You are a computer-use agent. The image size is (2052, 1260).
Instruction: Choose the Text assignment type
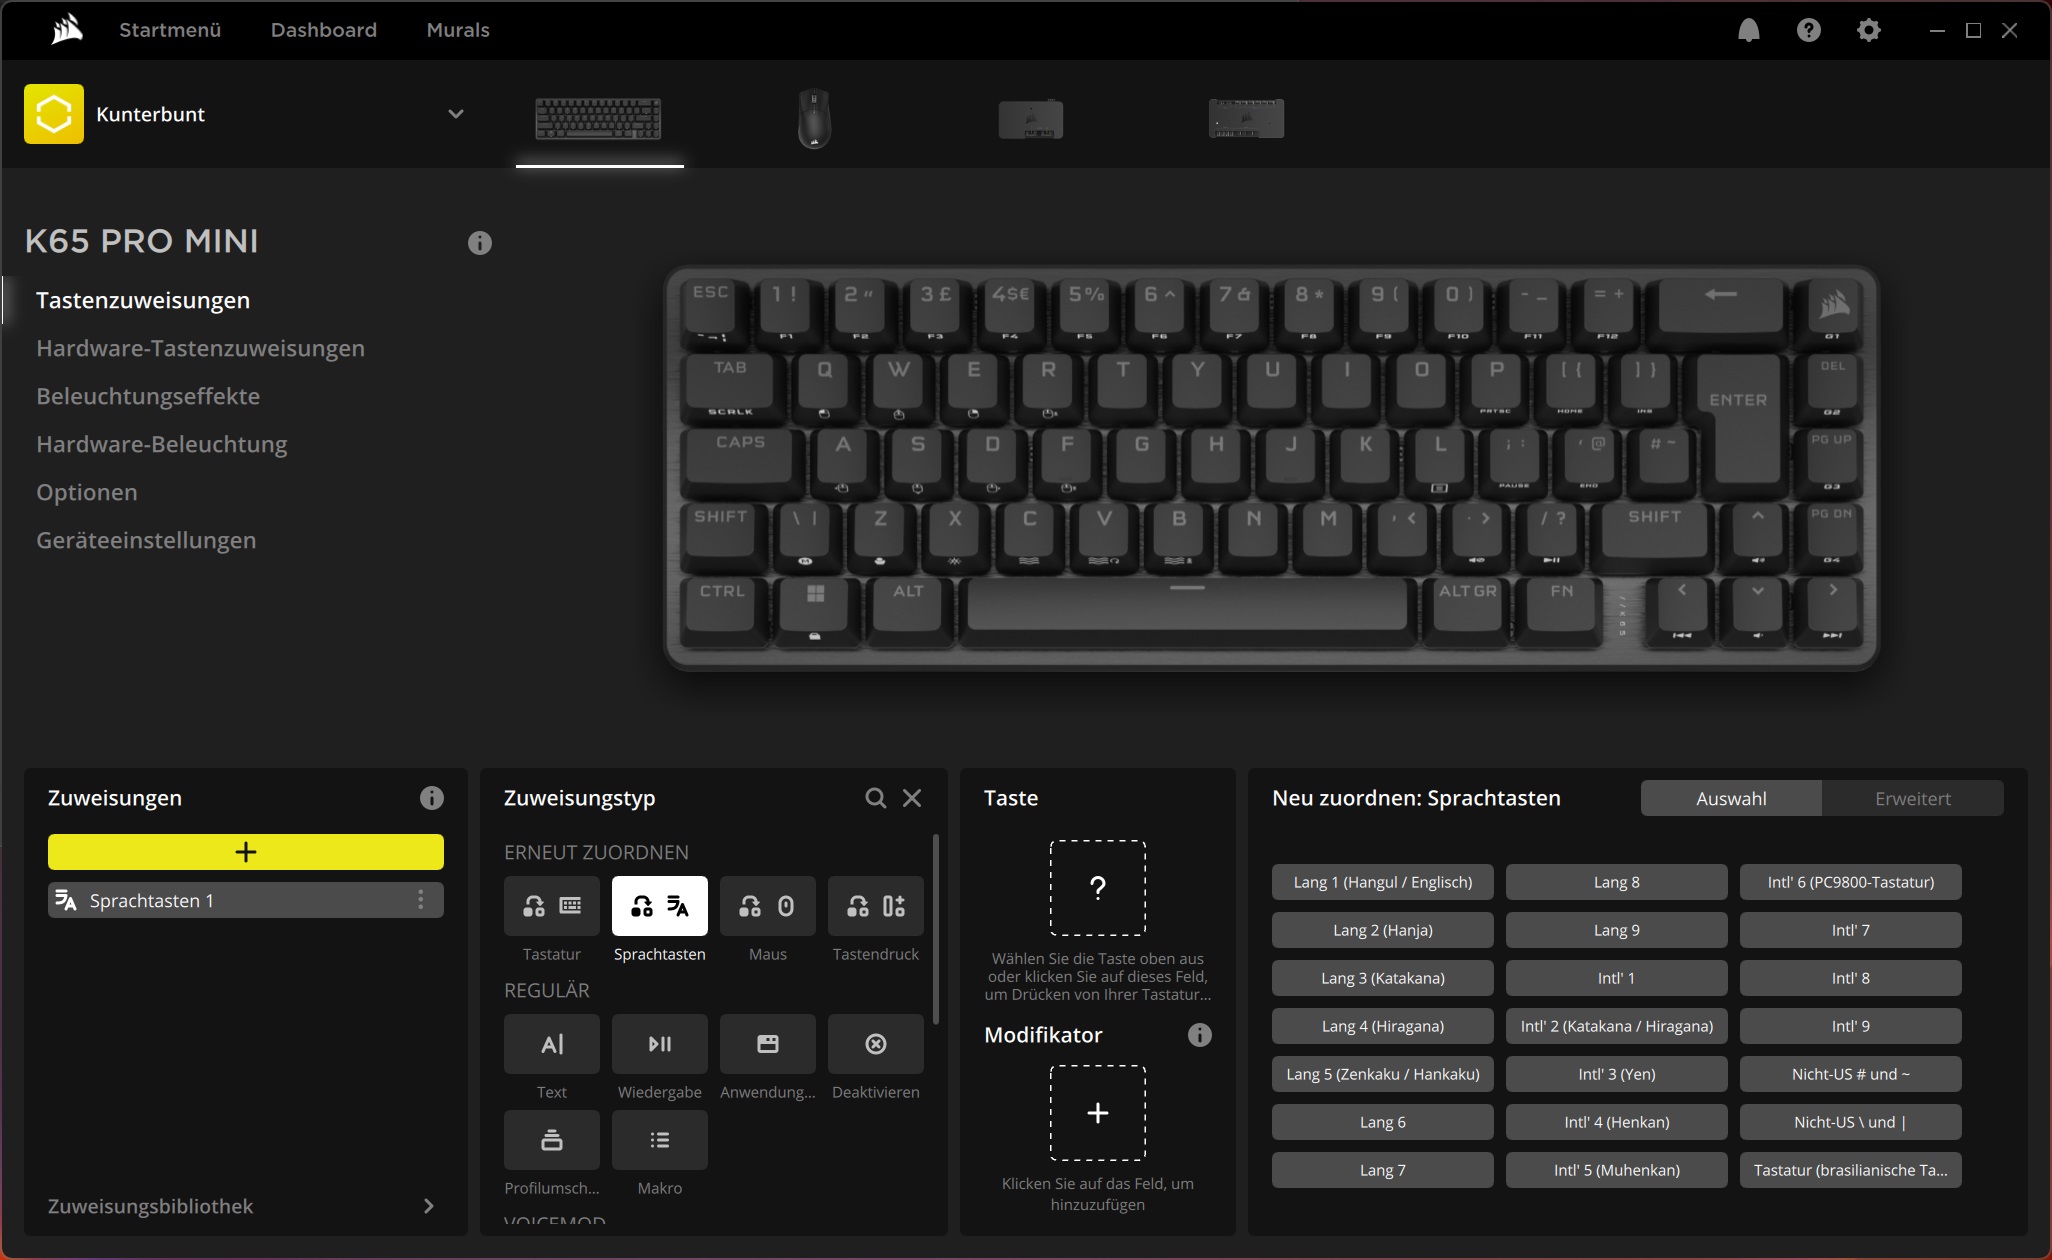(552, 1044)
